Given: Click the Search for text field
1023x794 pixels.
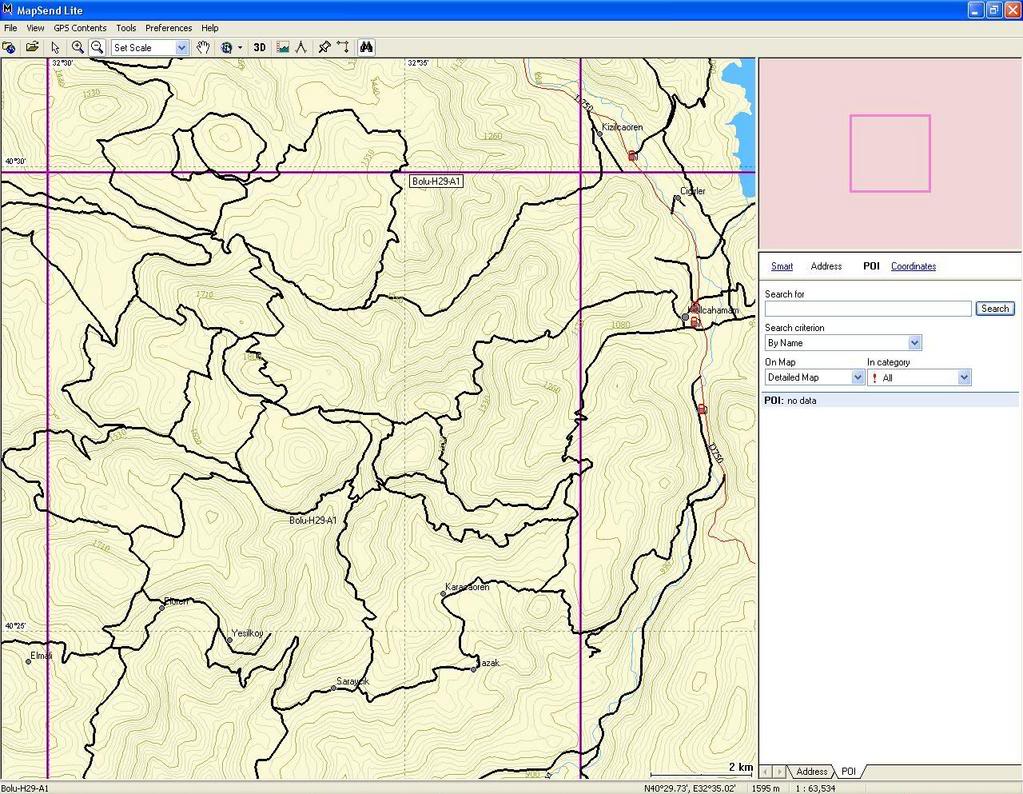Looking at the screenshot, I should tap(867, 309).
